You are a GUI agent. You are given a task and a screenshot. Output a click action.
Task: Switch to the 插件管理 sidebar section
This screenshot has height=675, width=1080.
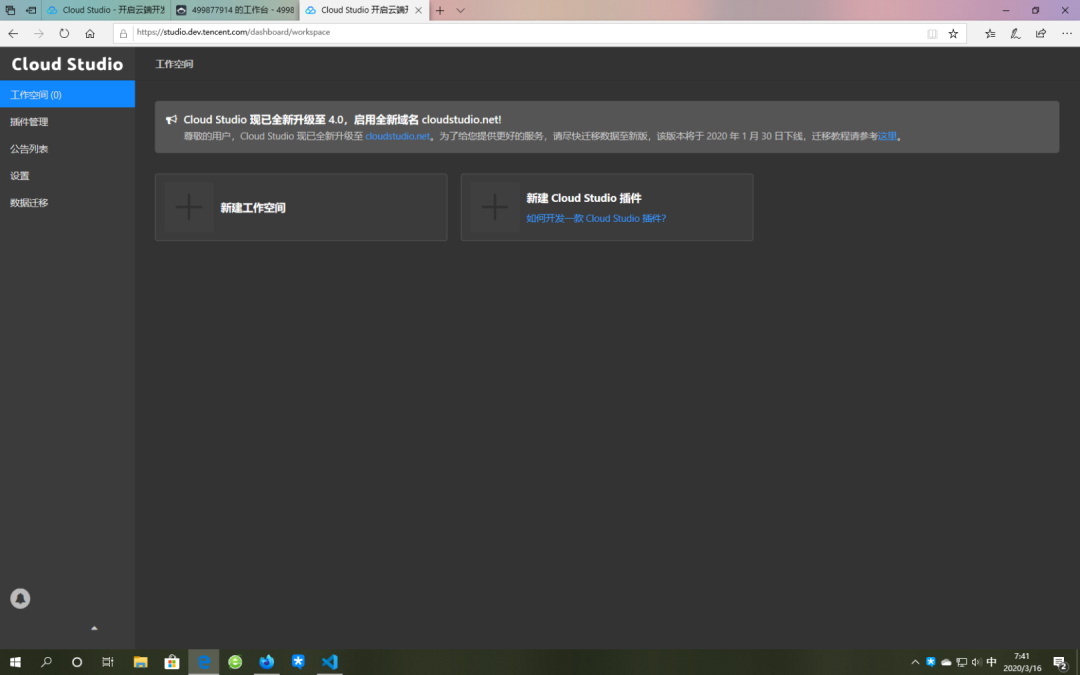point(30,121)
